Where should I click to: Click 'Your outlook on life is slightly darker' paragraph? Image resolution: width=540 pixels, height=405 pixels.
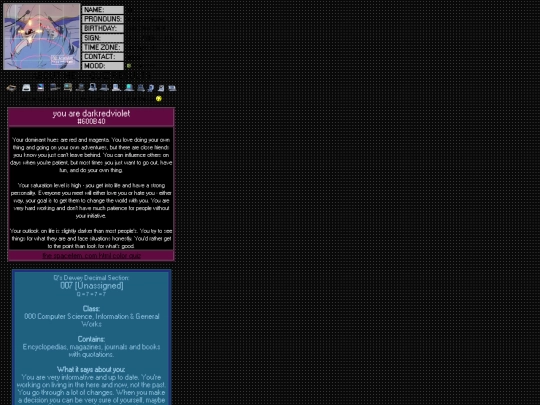click(x=91, y=238)
